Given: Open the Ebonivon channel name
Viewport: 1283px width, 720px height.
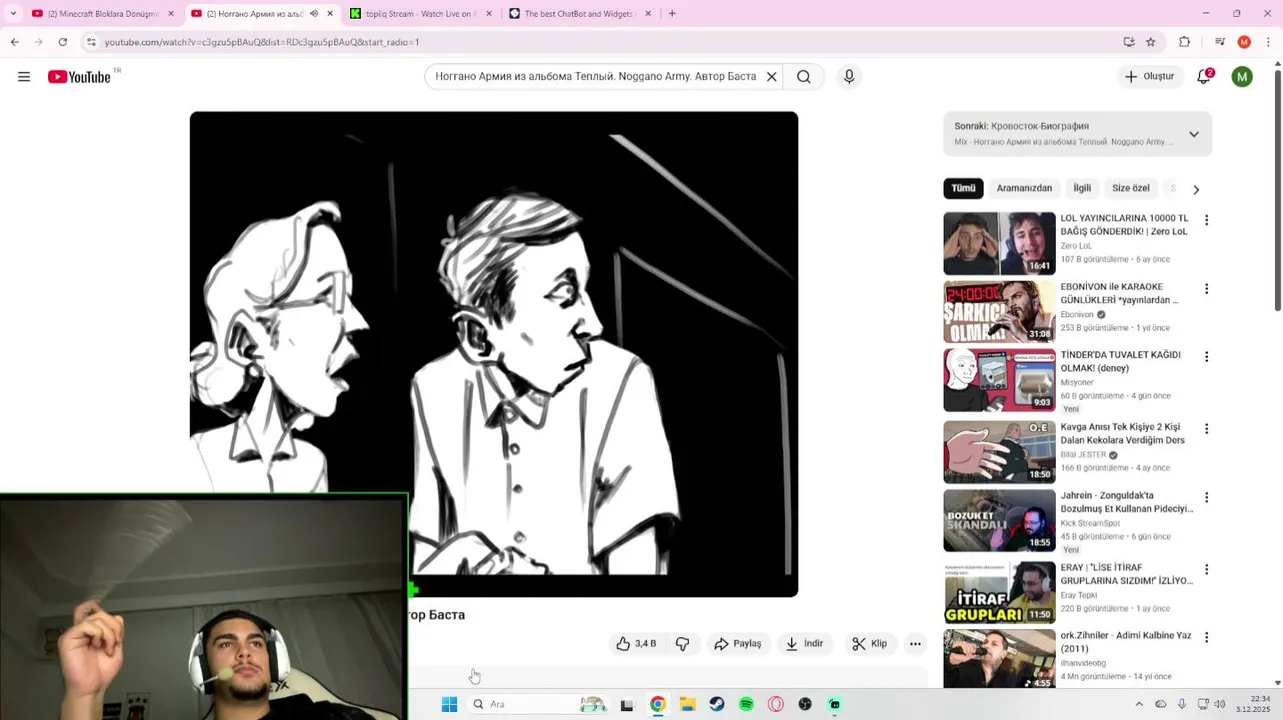Looking at the screenshot, I should (1077, 314).
